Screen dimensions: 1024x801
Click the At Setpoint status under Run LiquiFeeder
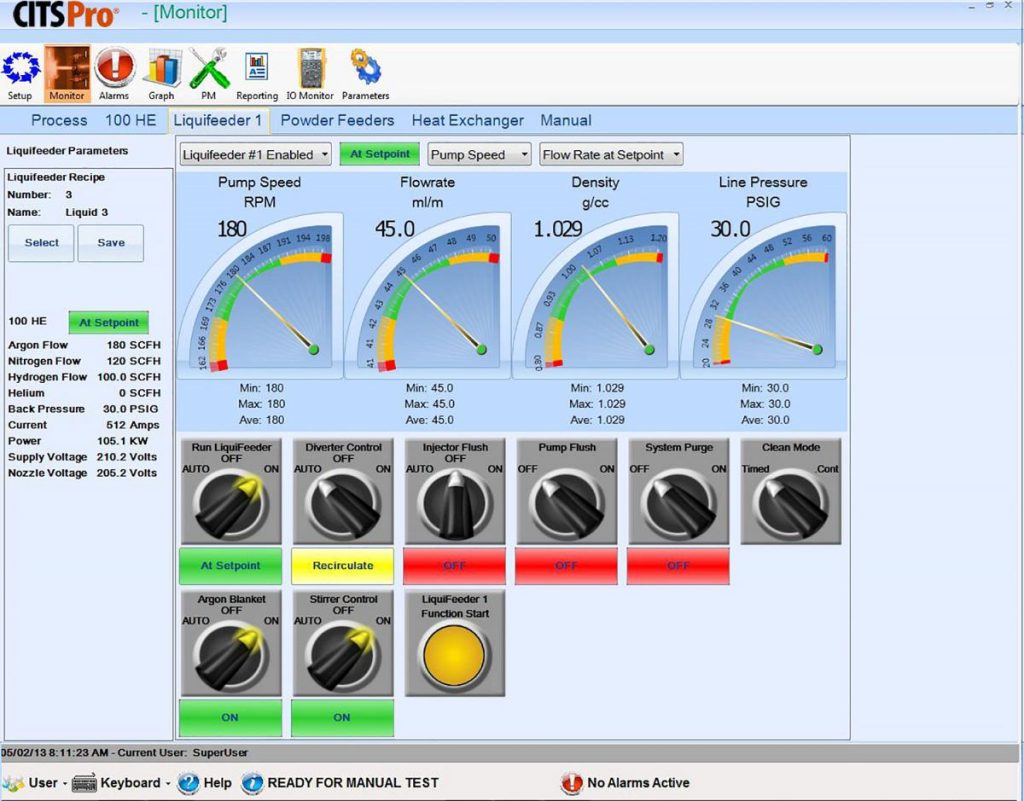click(231, 566)
